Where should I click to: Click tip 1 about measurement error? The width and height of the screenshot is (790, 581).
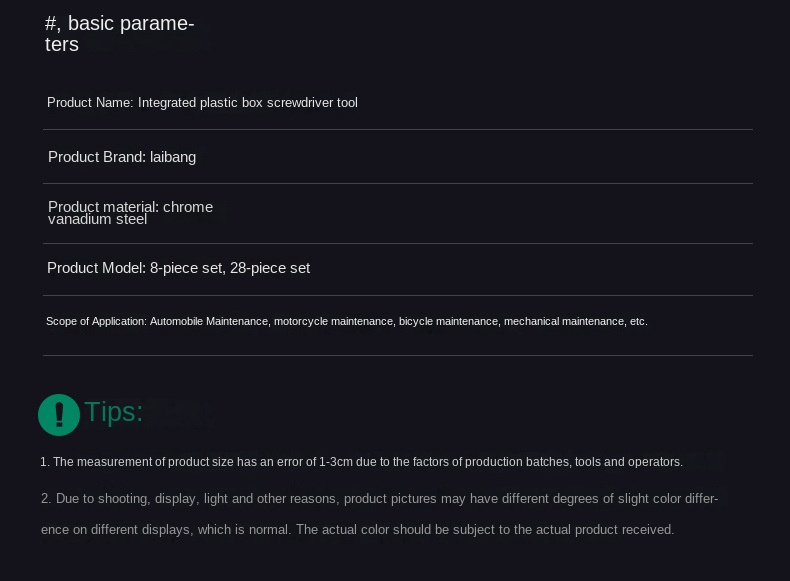tap(361, 462)
